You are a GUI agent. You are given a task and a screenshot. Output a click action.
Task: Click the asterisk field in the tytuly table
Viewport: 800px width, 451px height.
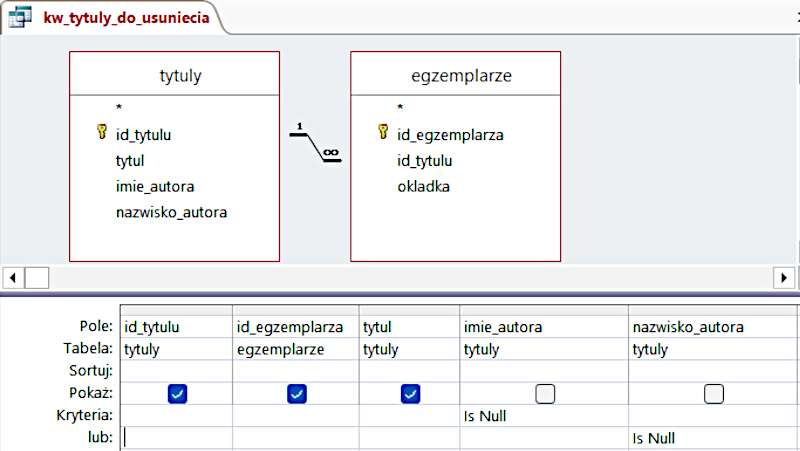pyautogui.click(x=119, y=107)
